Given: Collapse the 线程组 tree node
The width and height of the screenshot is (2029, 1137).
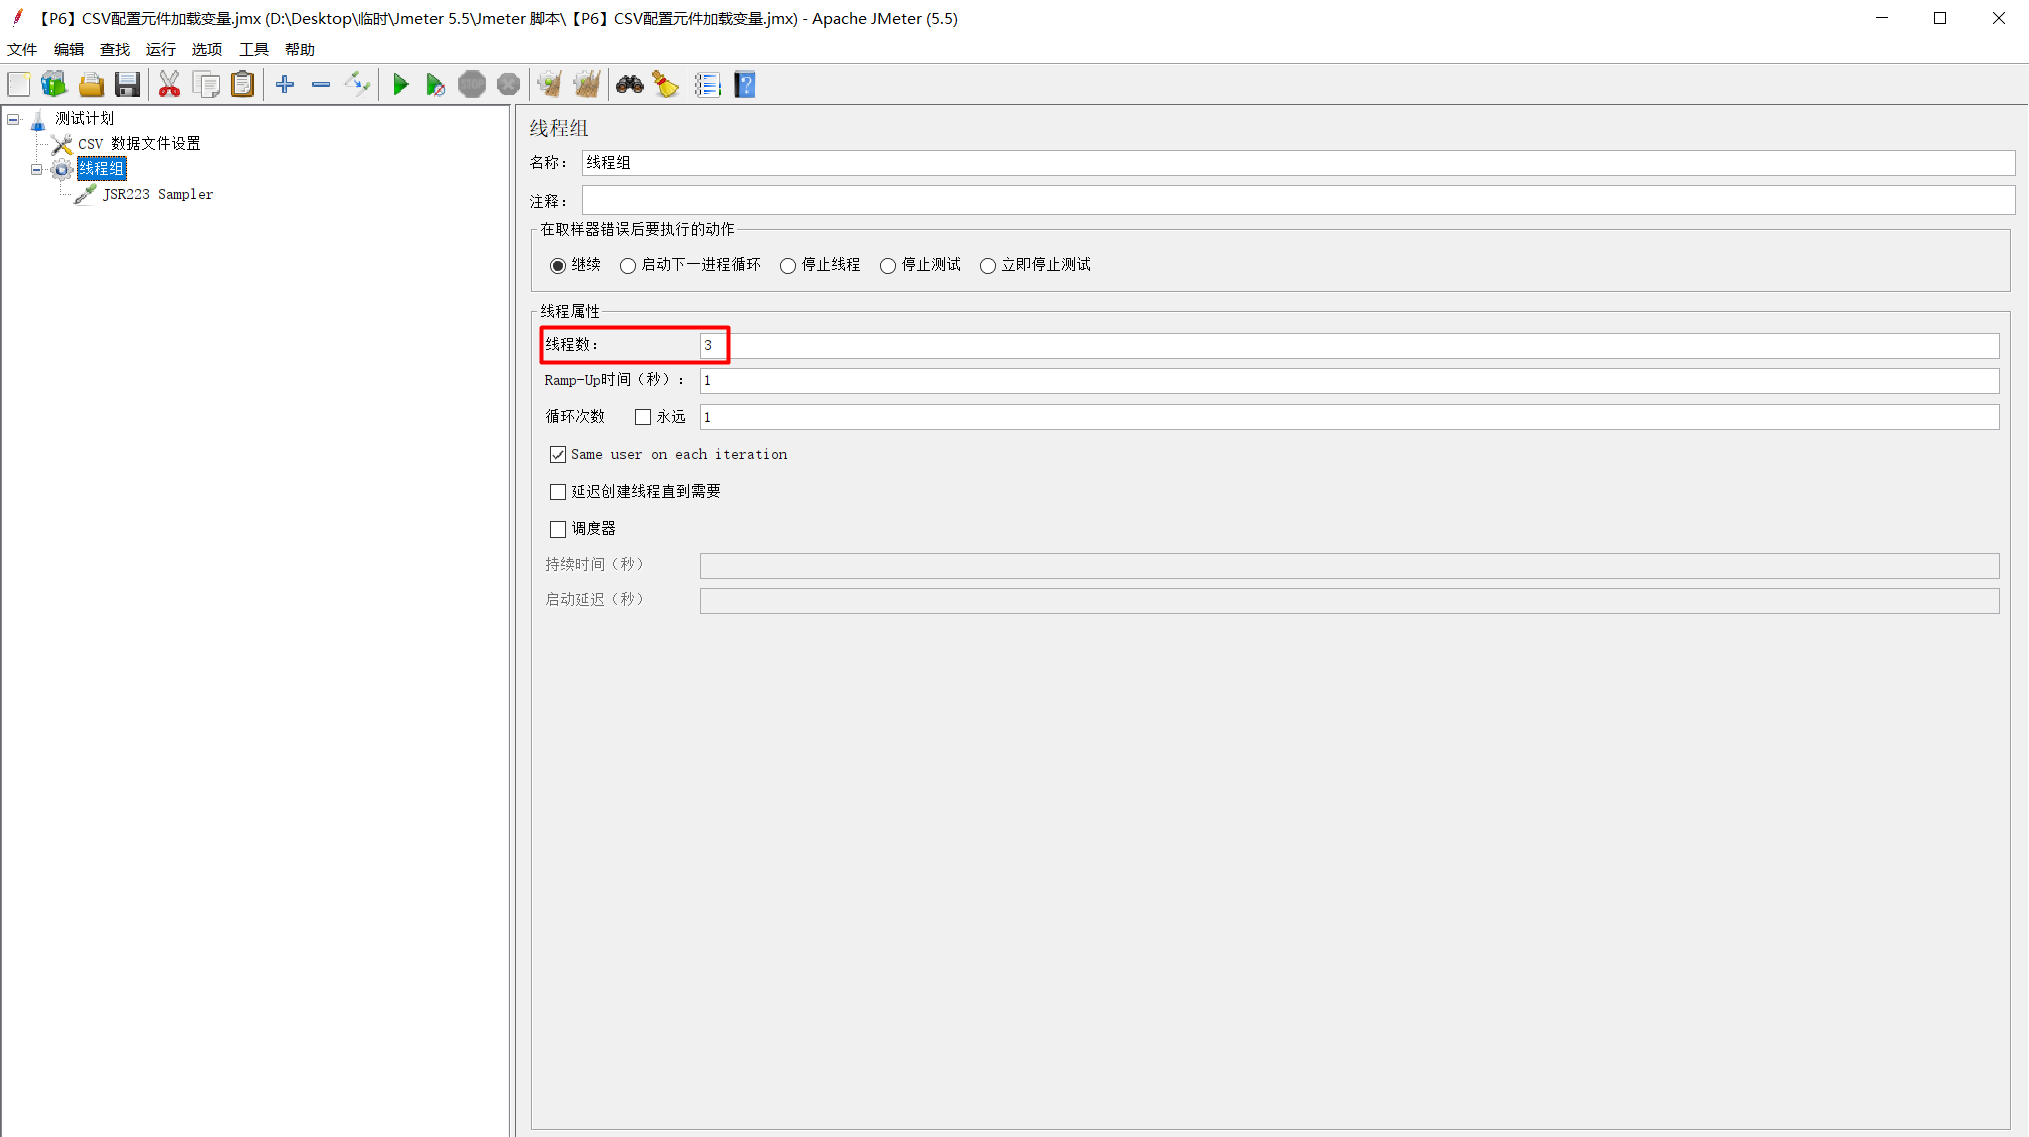Looking at the screenshot, I should [37, 169].
